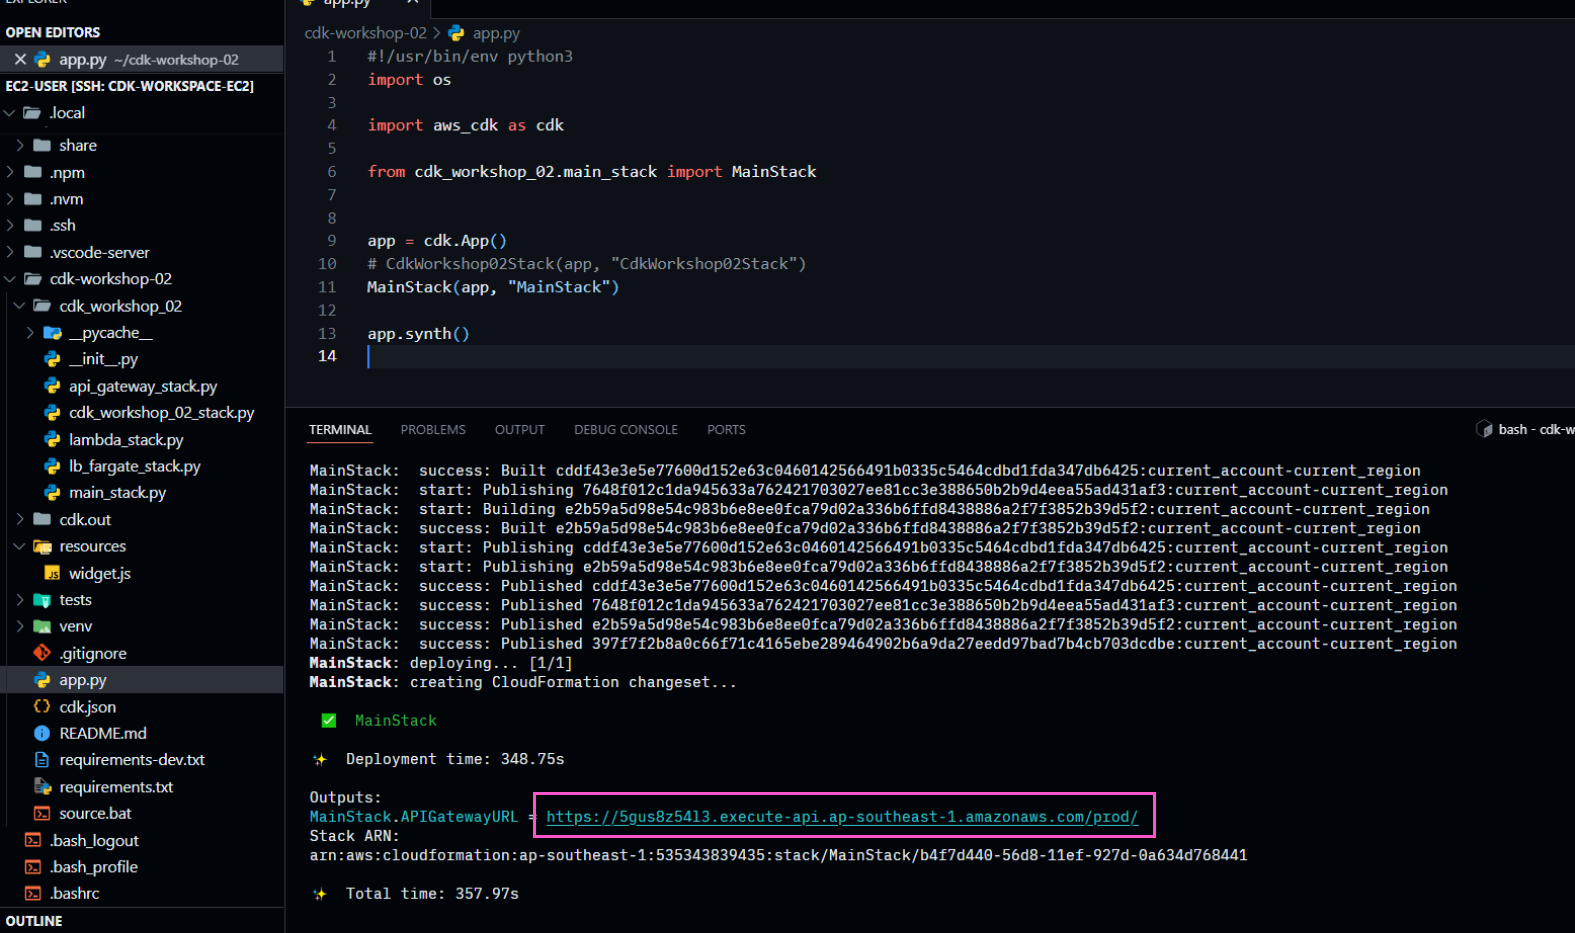Screen dimensions: 1575x933
Task: Click the api_gateway_stack.py Python icon
Action: (52, 386)
